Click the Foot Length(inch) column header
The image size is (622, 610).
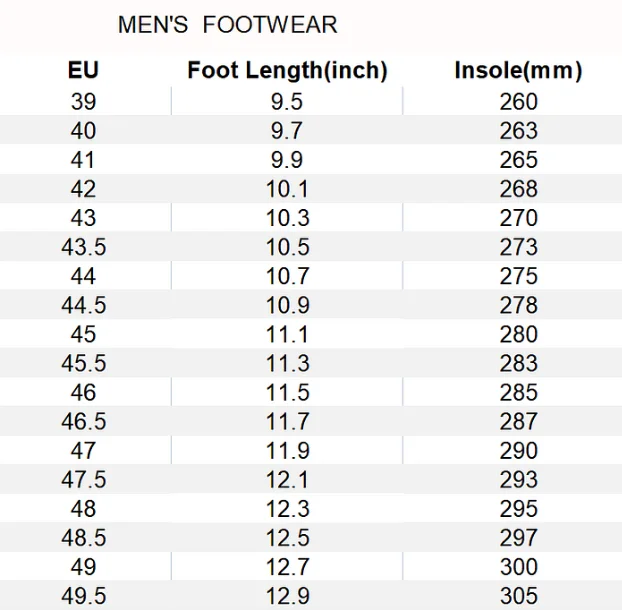coord(287,71)
